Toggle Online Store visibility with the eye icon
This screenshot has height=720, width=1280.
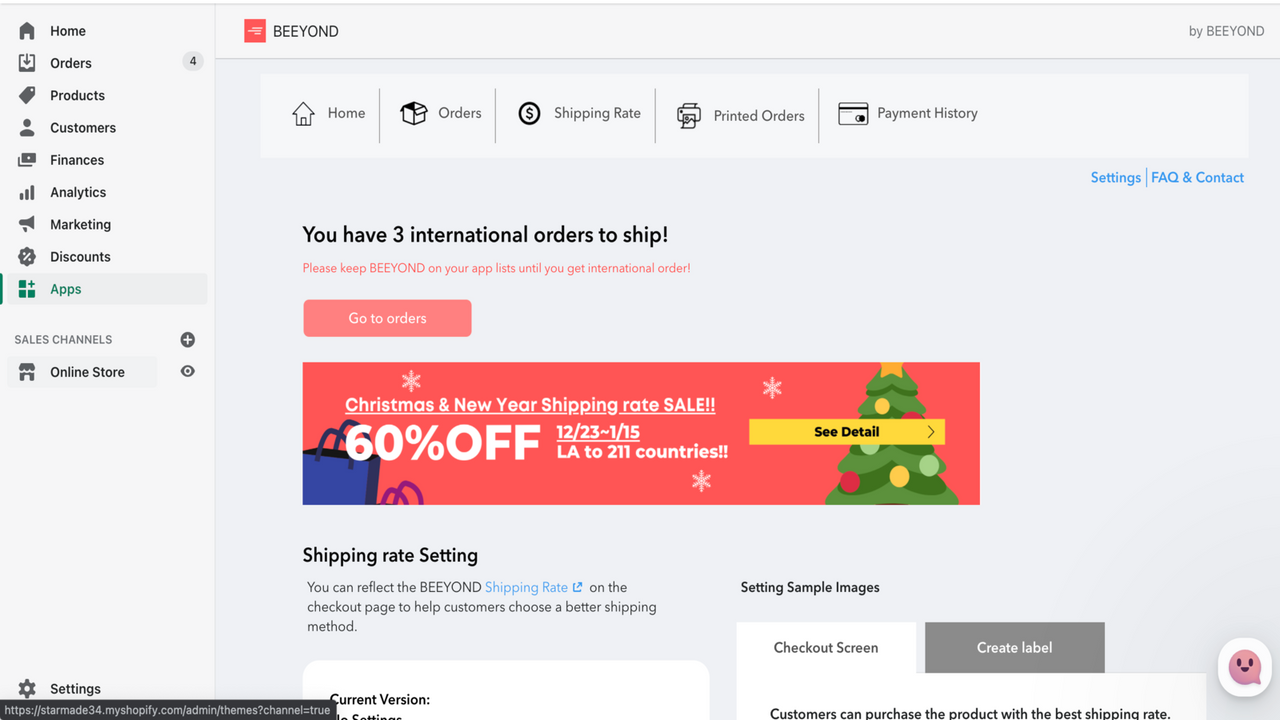[187, 371]
